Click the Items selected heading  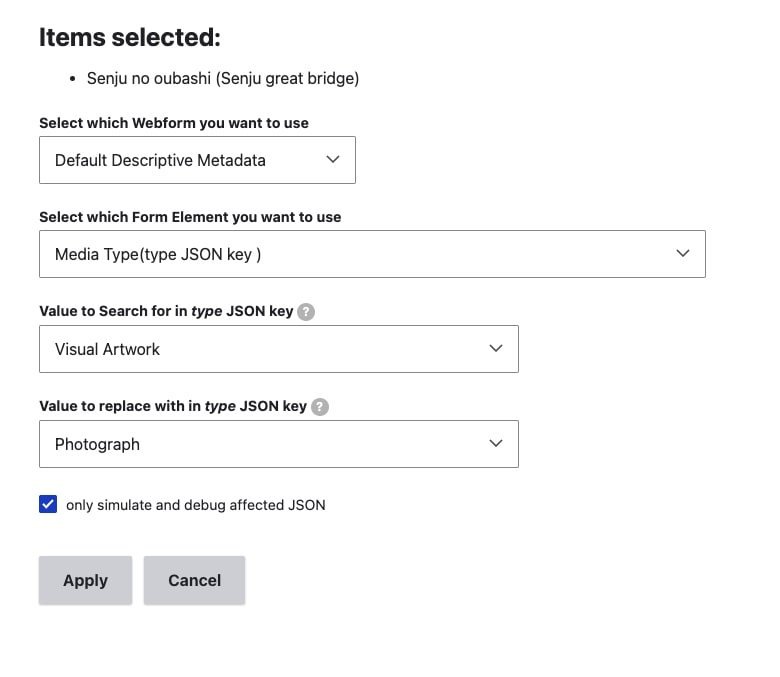point(129,38)
